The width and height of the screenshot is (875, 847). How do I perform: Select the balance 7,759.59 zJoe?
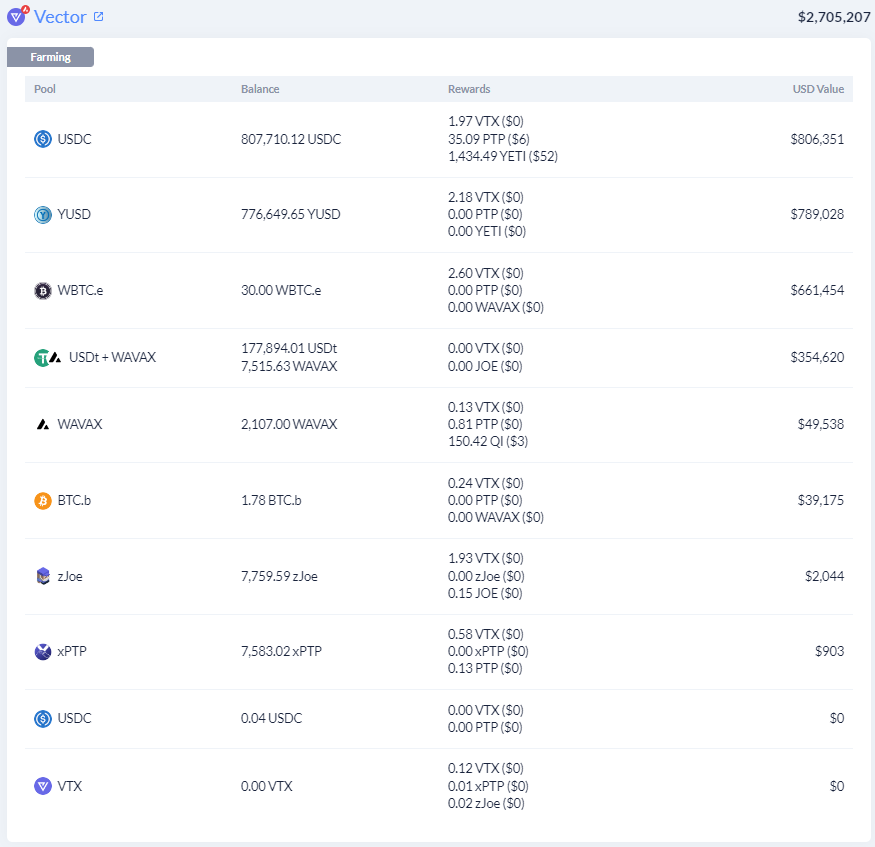click(x=279, y=576)
